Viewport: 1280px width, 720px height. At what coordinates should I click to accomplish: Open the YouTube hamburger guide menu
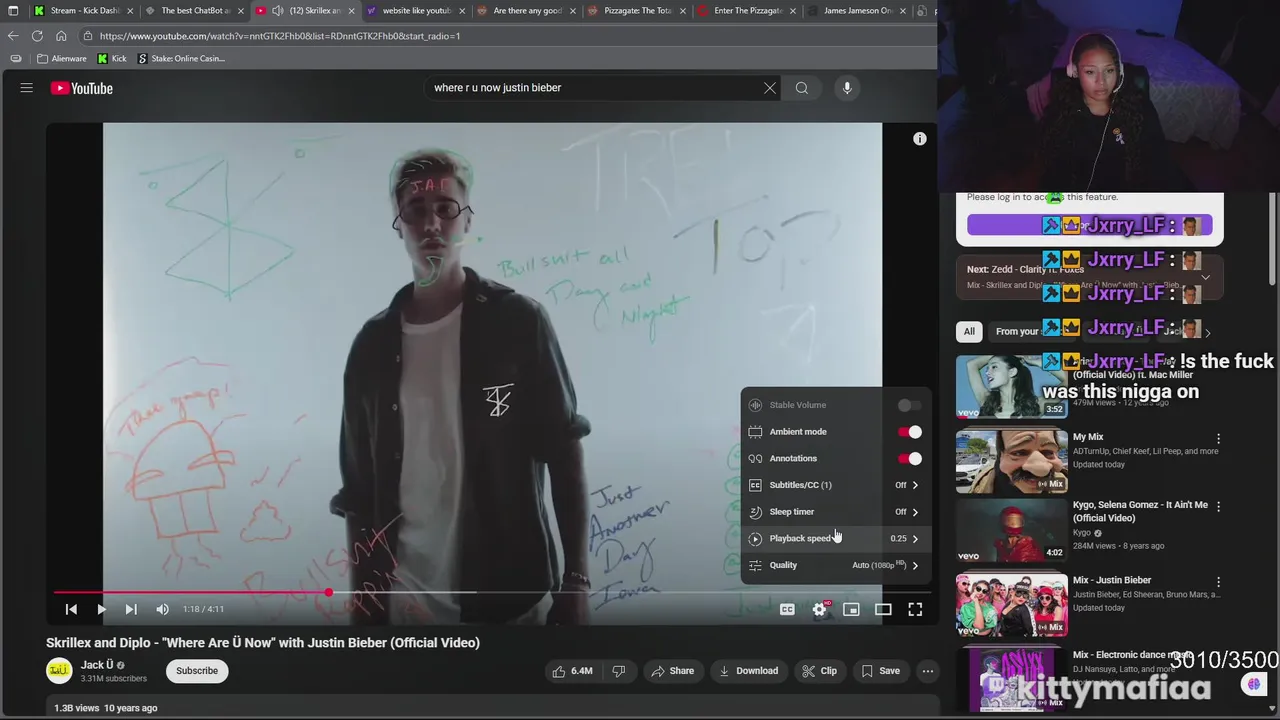click(27, 88)
